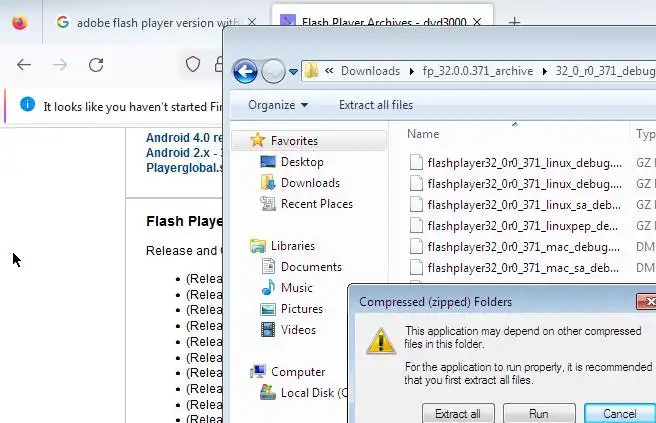Click the Libraries folder icon
The image size is (656, 423).
point(258,246)
